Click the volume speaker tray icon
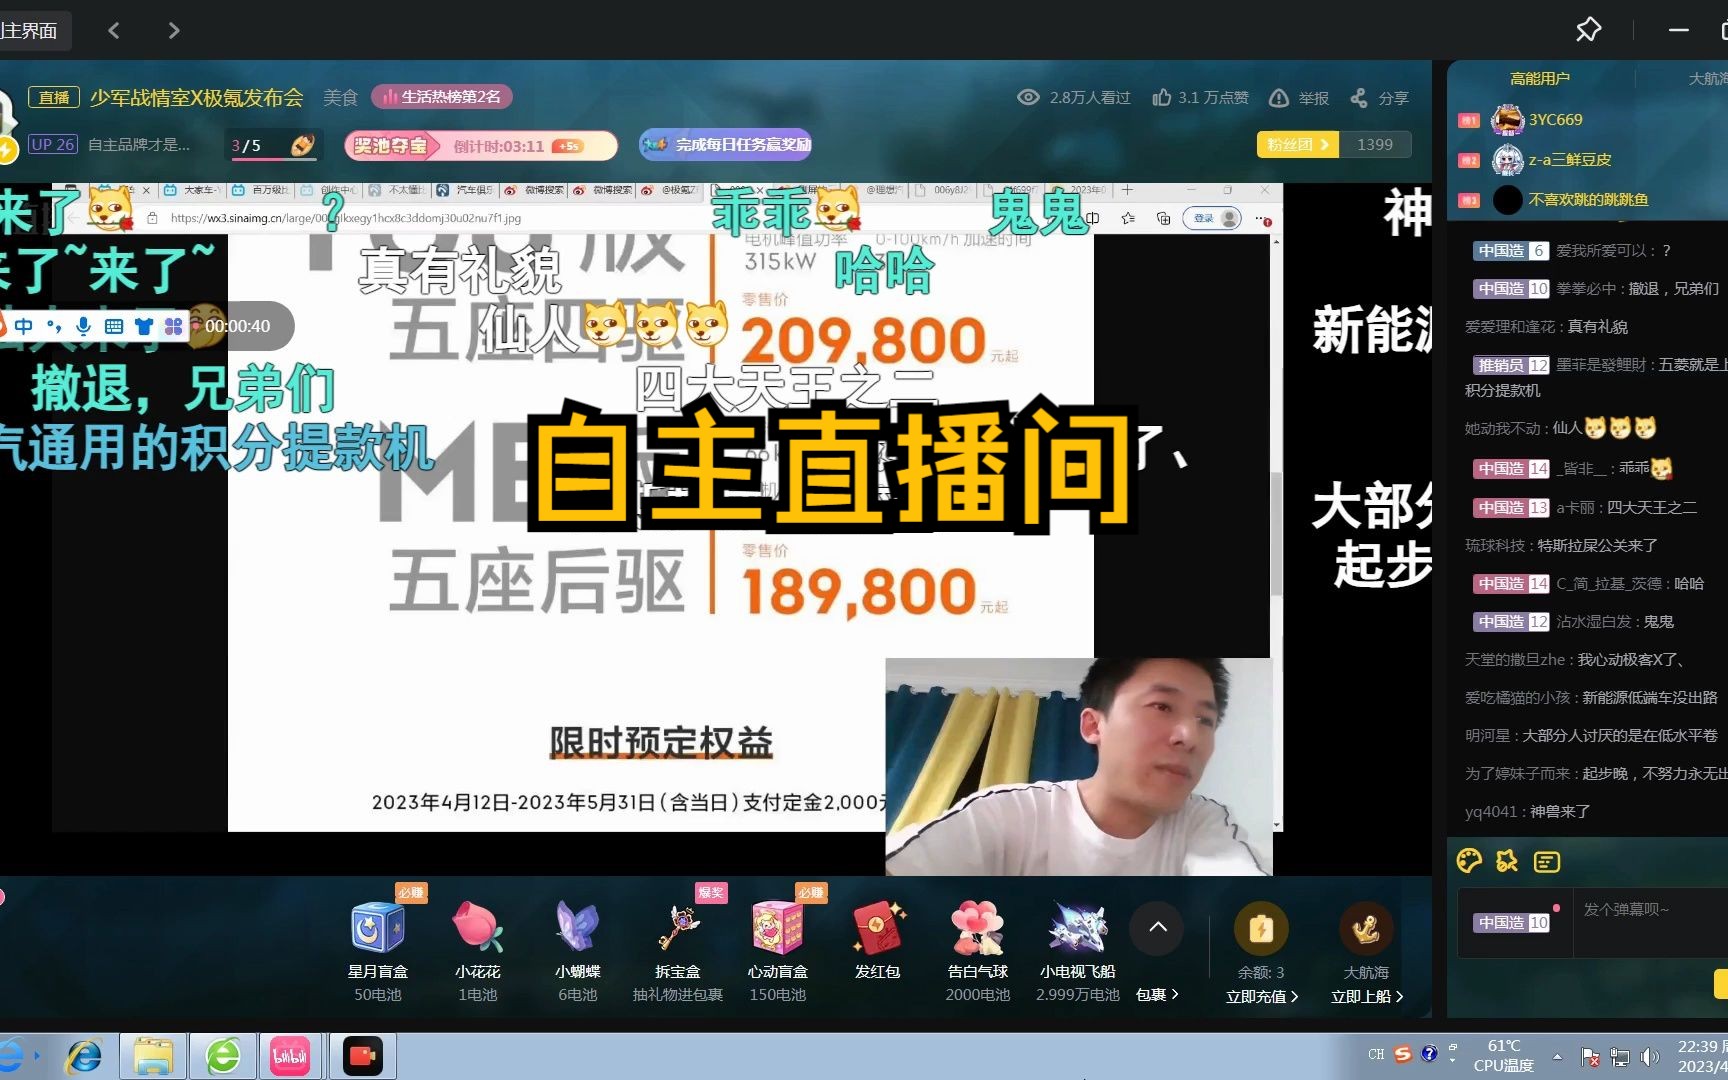1728x1080 pixels. point(1649,1056)
